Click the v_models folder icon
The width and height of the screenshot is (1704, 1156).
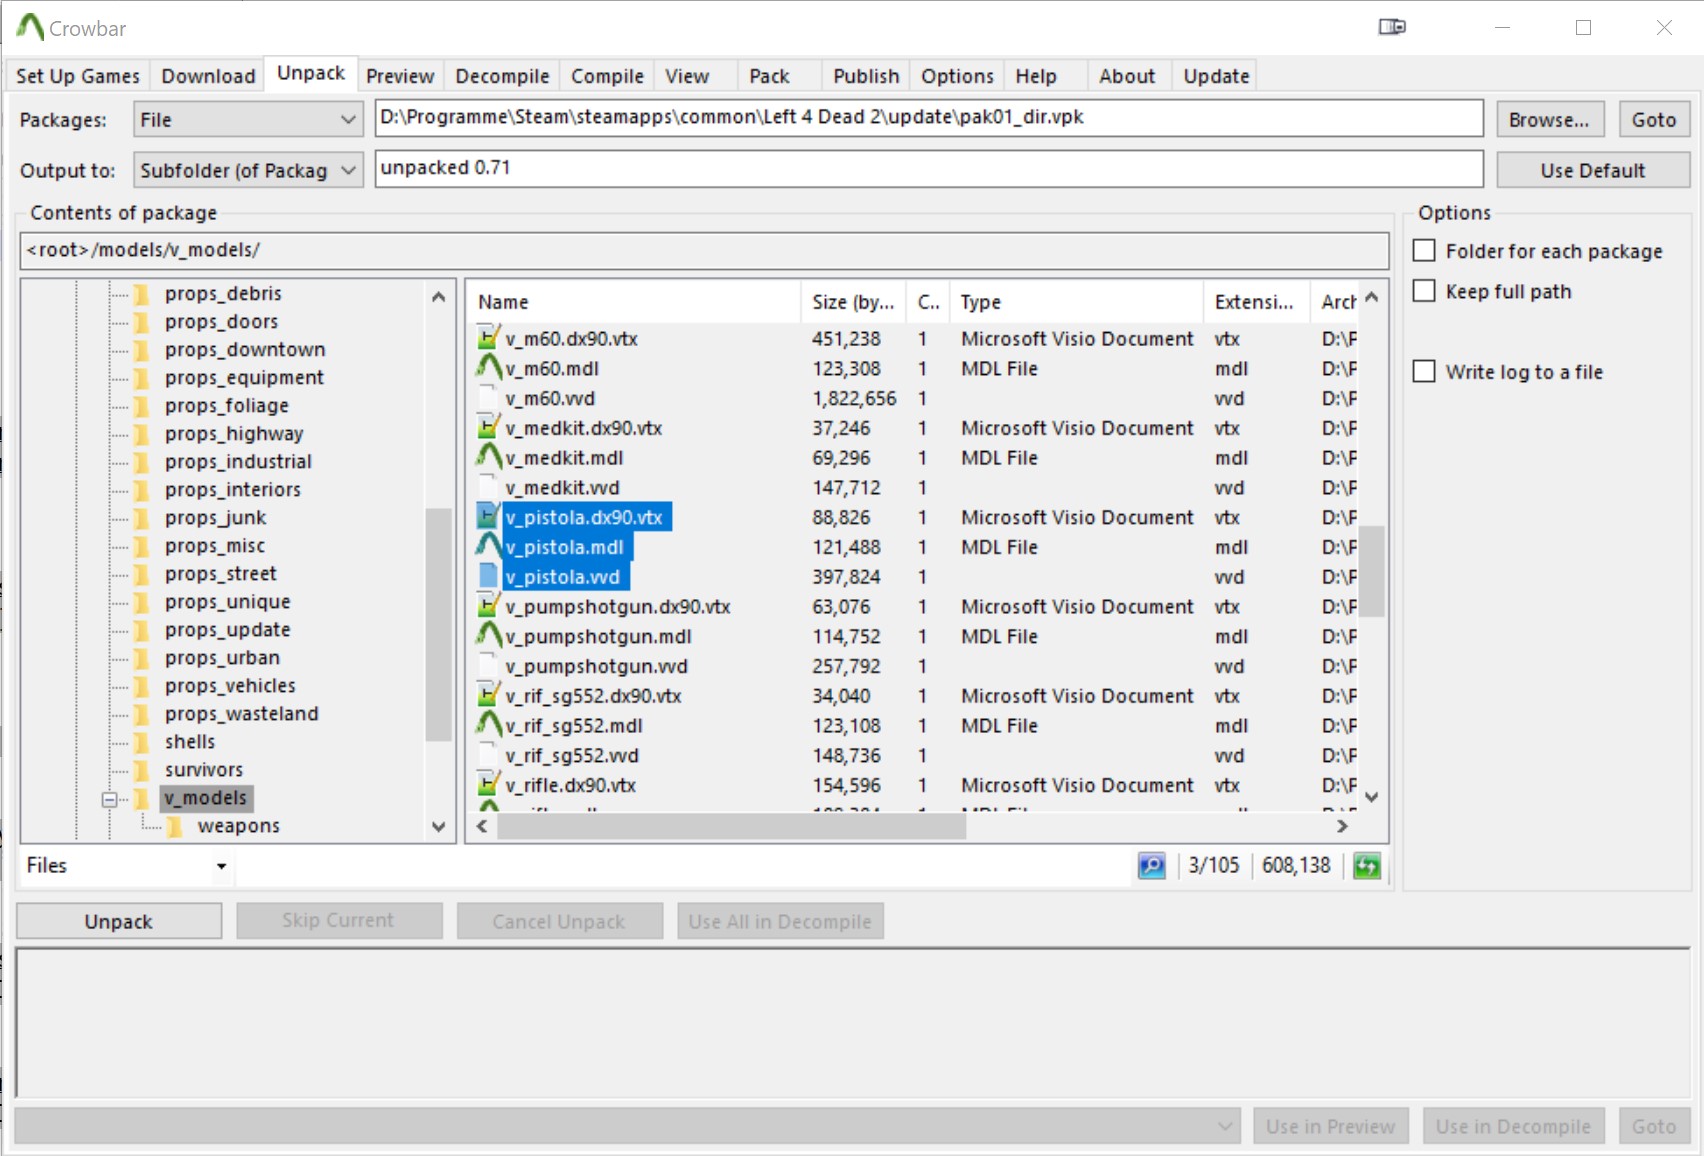pyautogui.click(x=143, y=798)
